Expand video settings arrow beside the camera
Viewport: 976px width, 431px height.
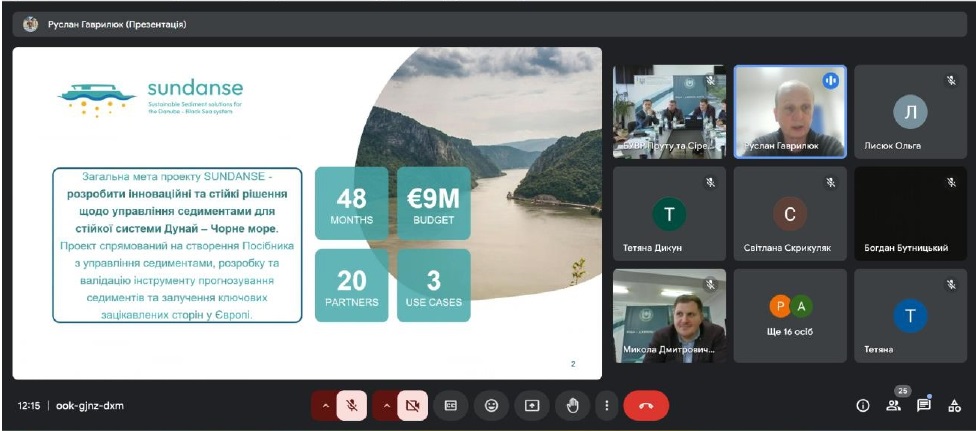click(384, 406)
